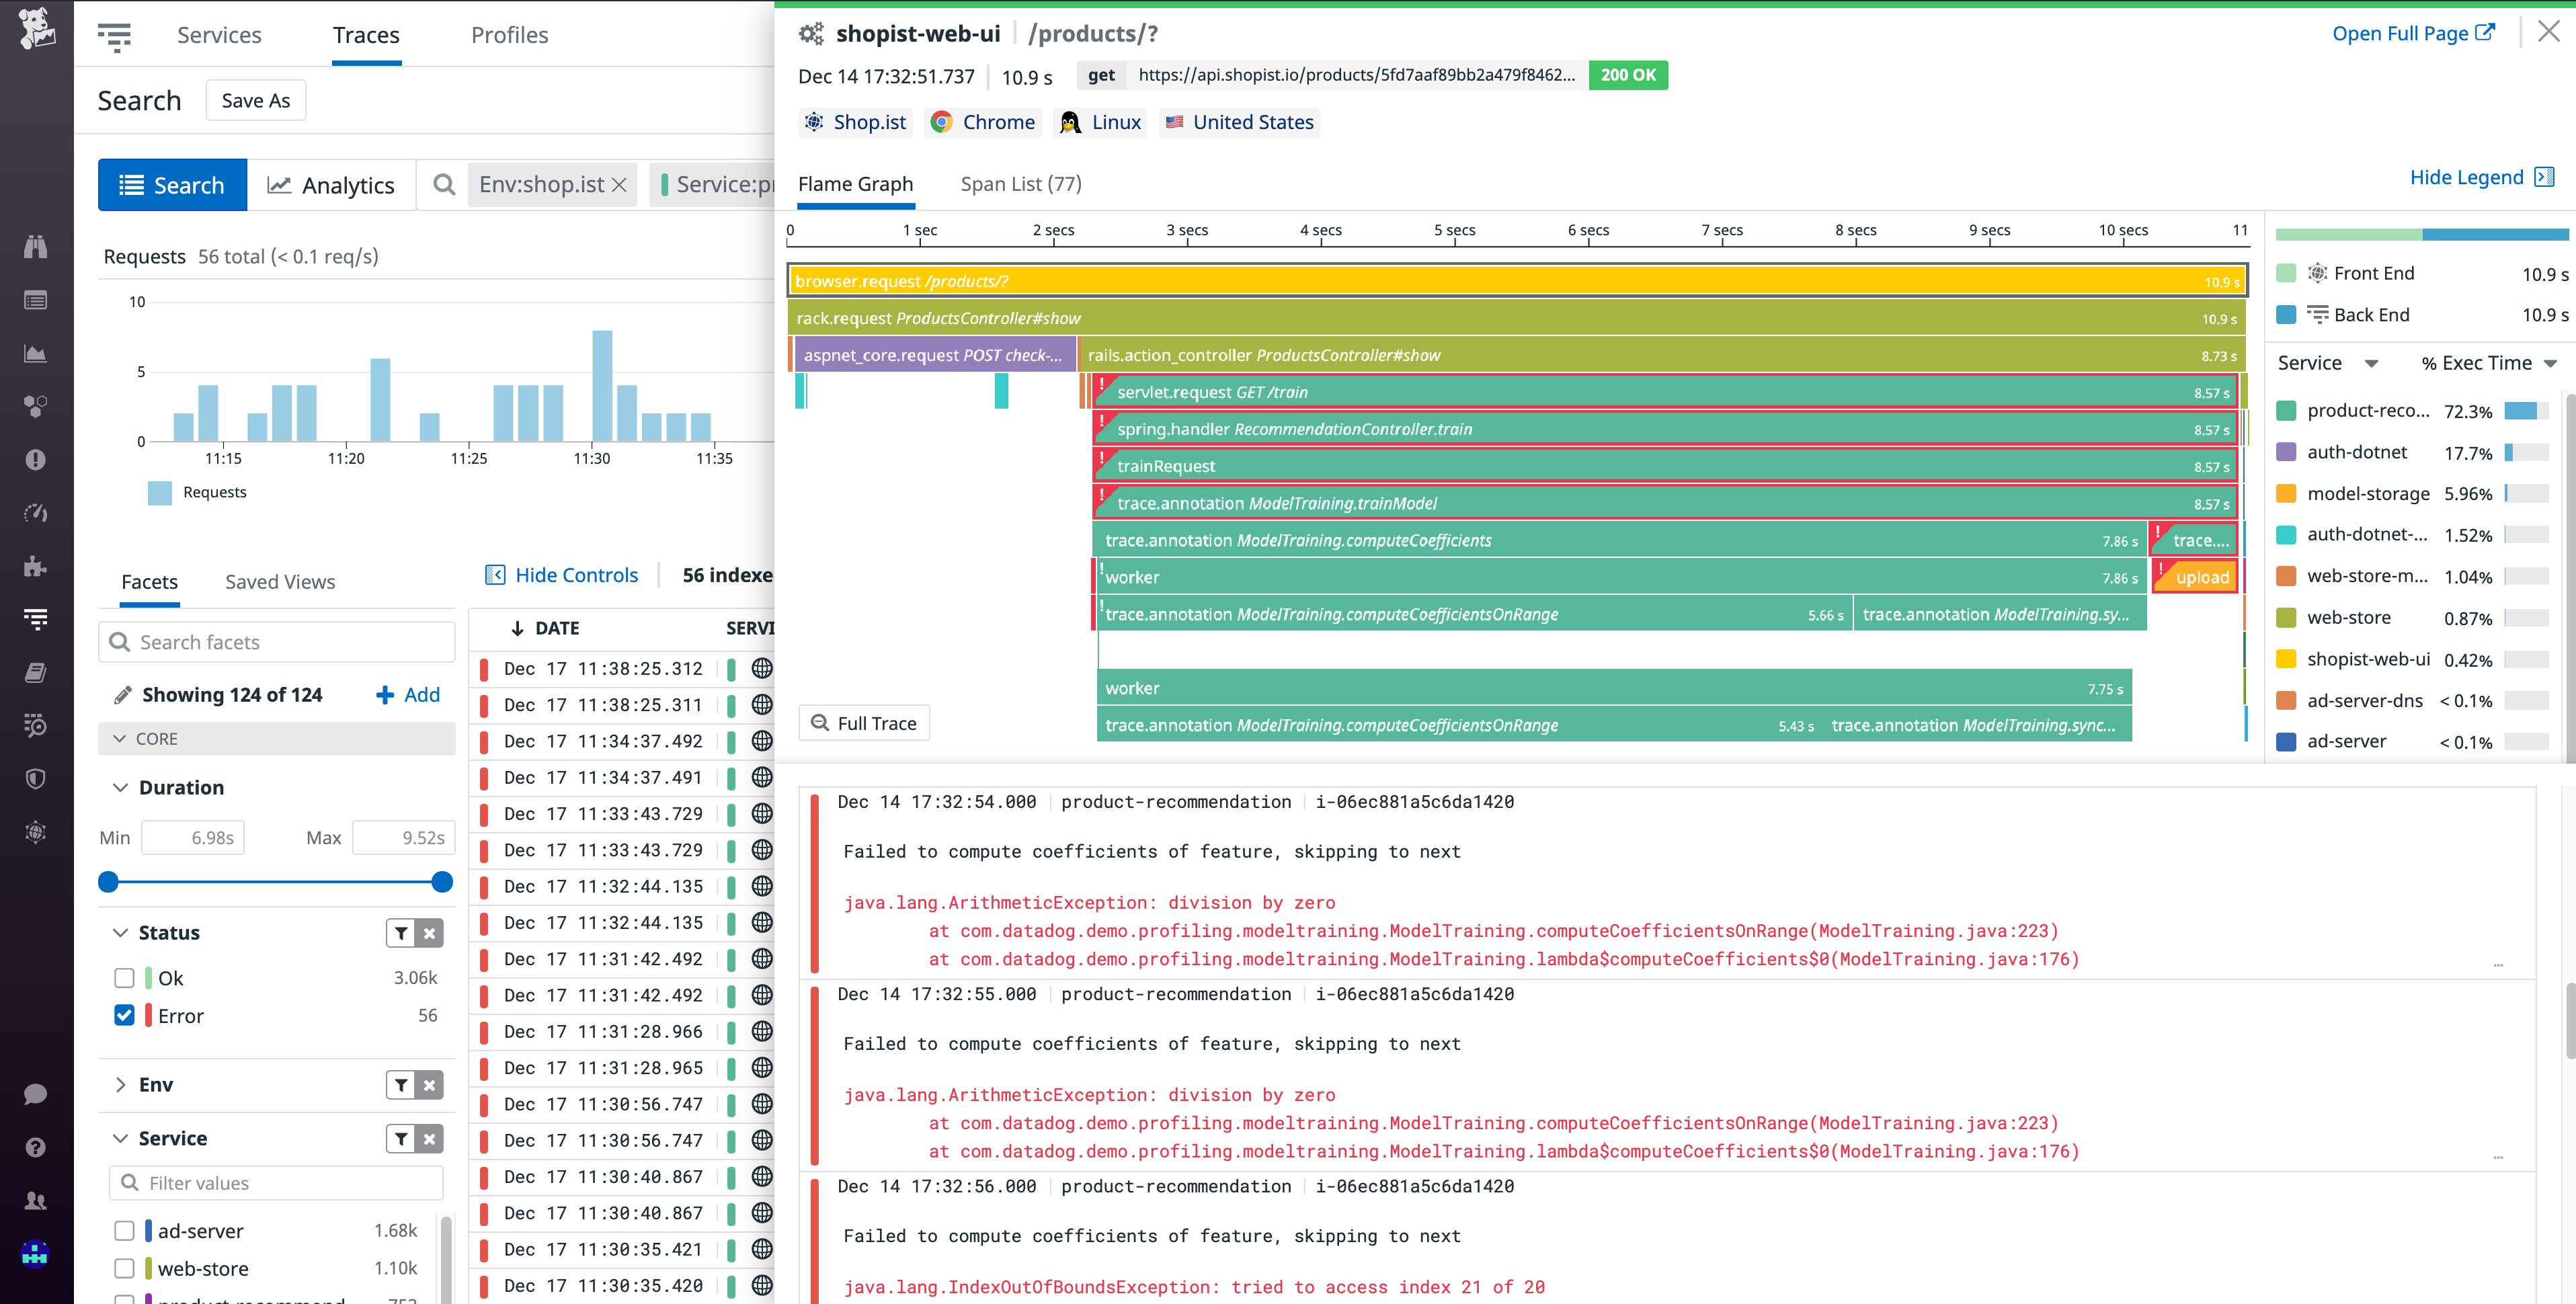The image size is (2576, 1304).
Task: Open the Monitors alert icon in sidebar
Action: 35,460
